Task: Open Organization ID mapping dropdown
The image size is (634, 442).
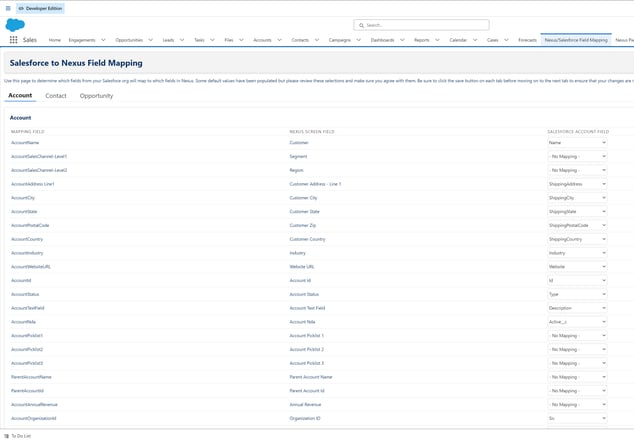Action: point(577,418)
